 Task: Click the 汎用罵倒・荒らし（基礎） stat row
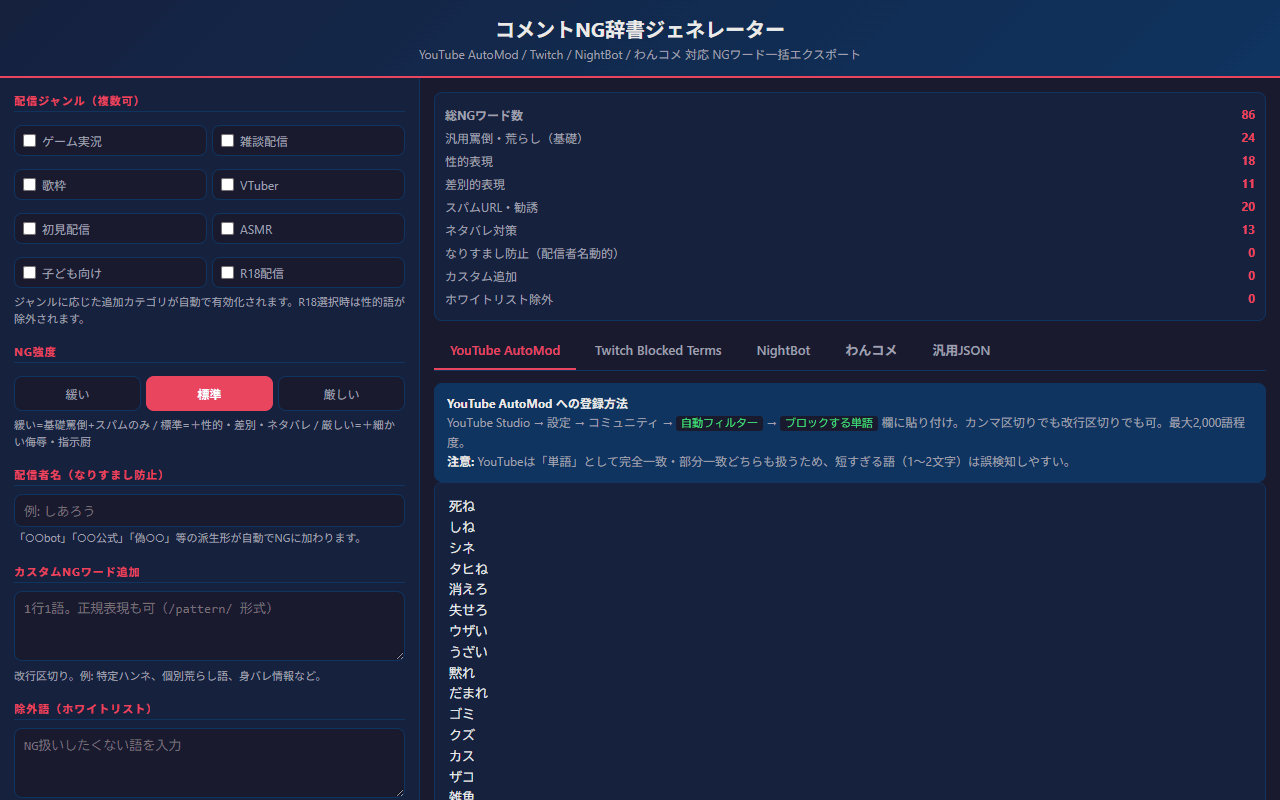coord(850,138)
